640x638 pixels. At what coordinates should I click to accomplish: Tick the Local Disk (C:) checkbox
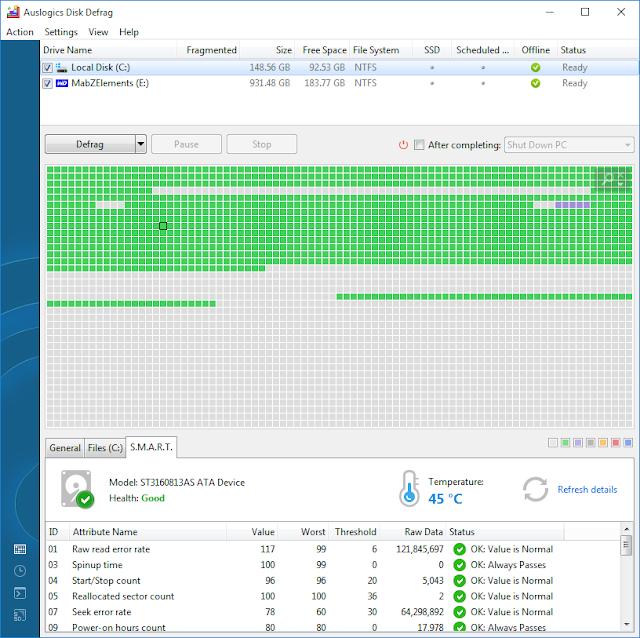click(47, 68)
